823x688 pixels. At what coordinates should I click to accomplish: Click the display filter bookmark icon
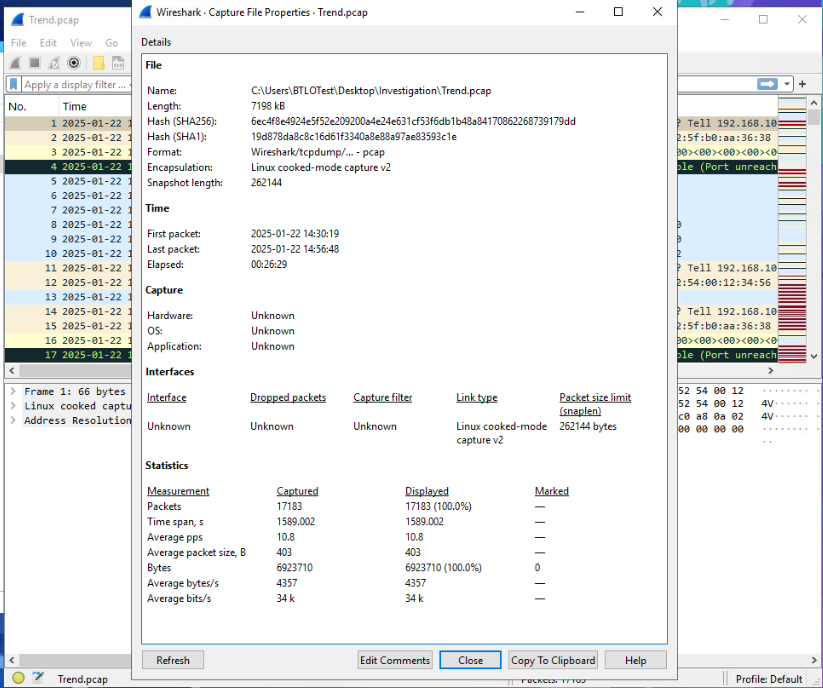(x=14, y=84)
